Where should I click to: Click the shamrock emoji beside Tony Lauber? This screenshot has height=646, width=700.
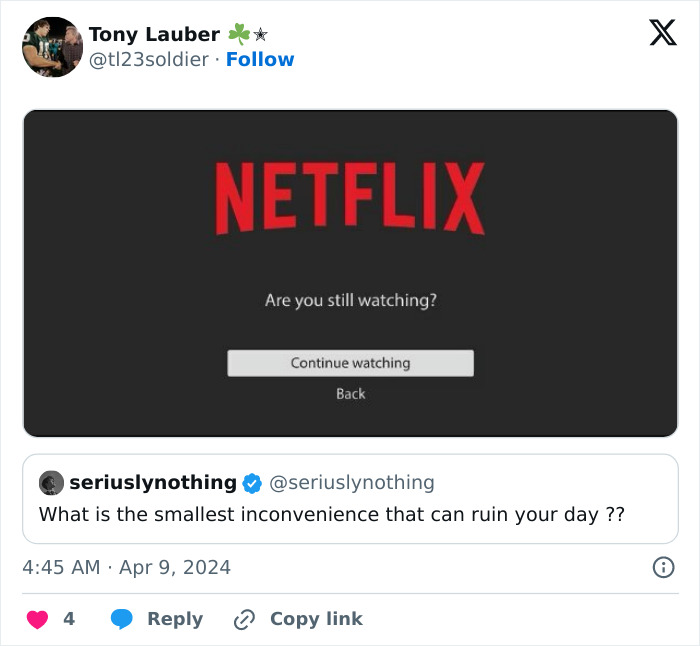pos(239,34)
